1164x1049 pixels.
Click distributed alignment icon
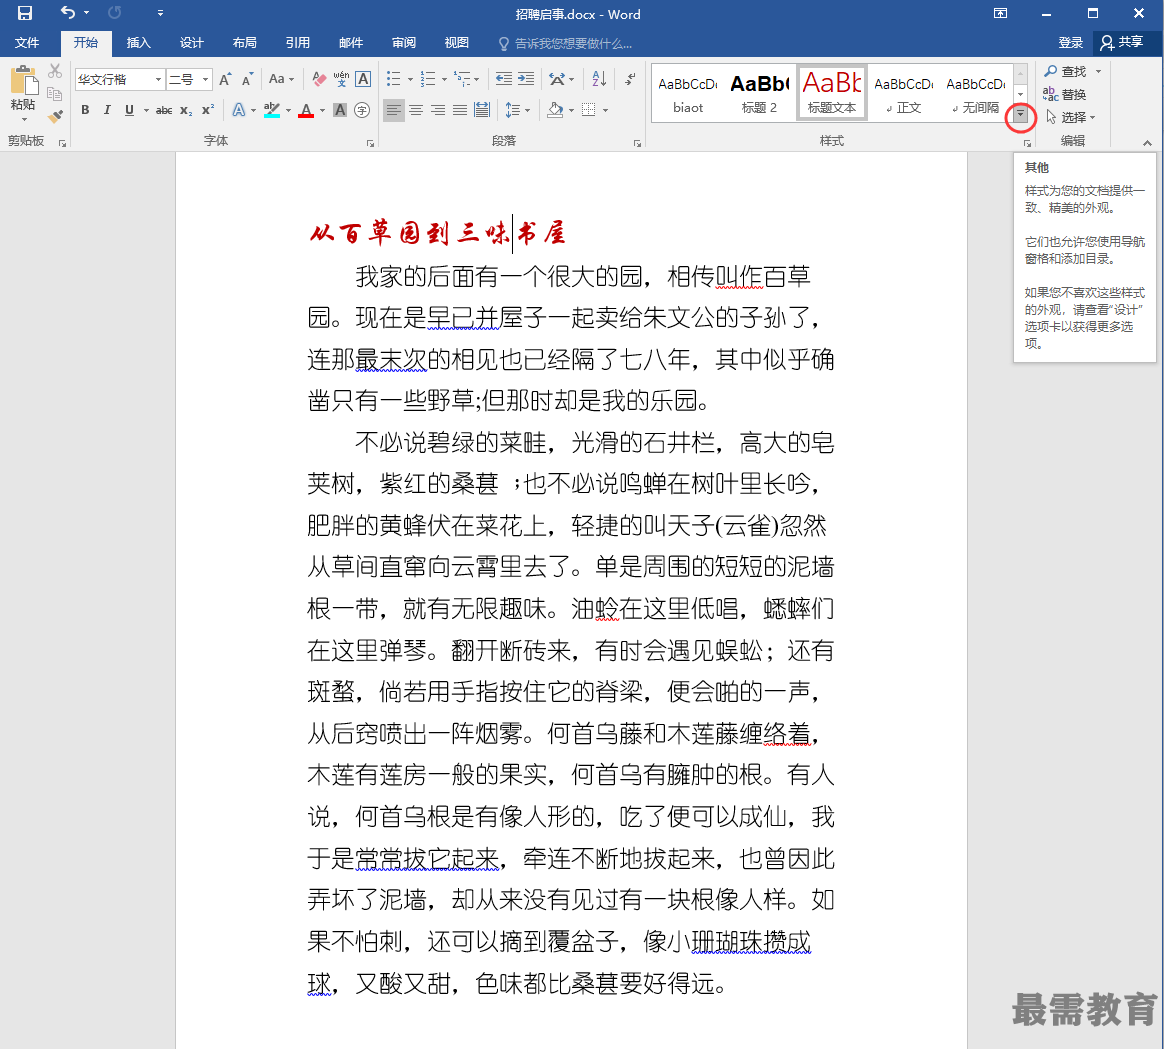482,110
